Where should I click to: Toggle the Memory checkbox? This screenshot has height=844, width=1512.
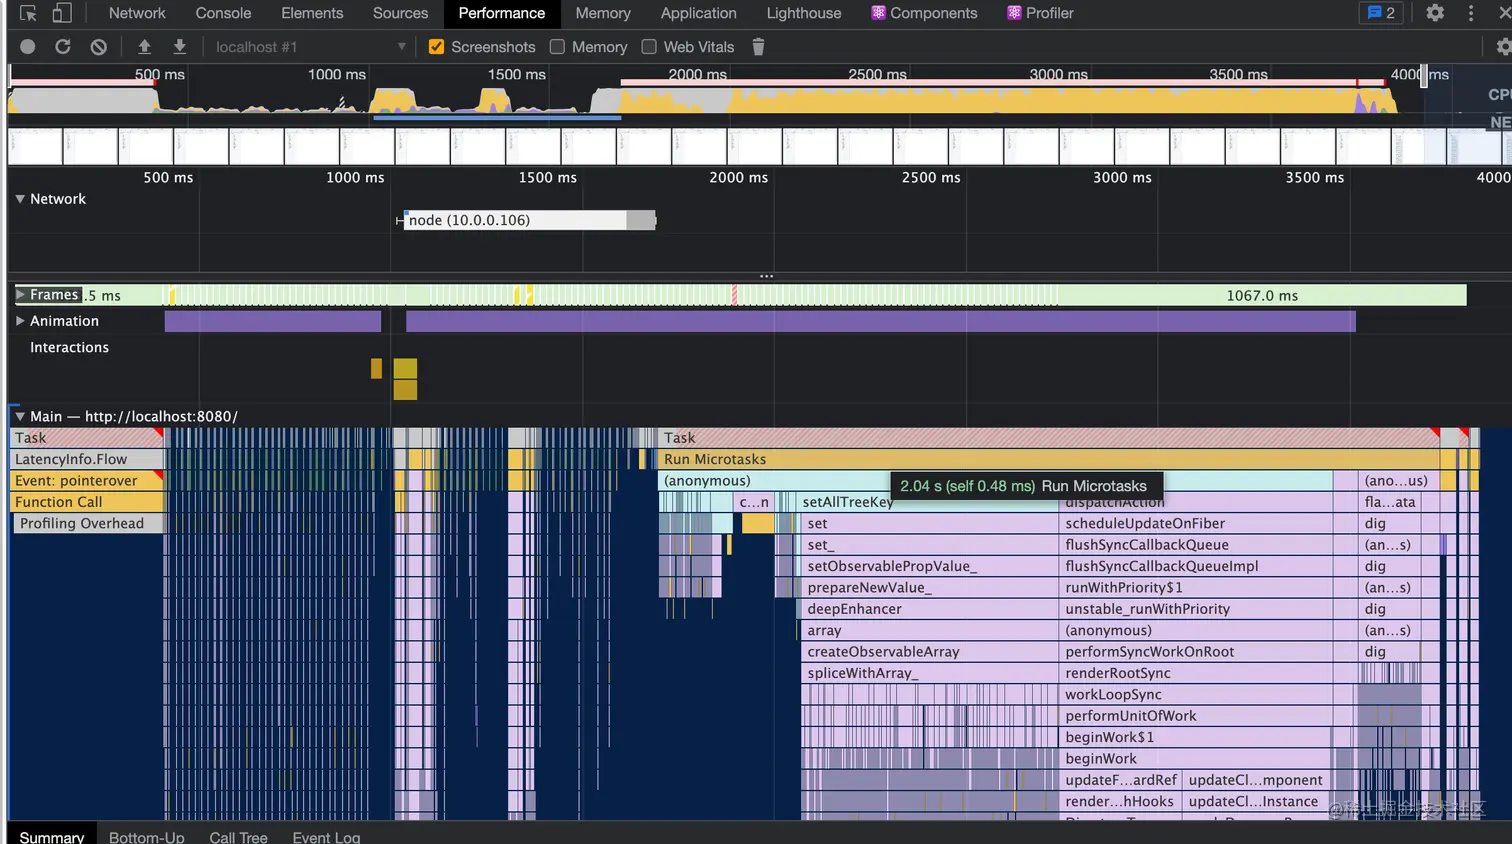[x=557, y=47]
